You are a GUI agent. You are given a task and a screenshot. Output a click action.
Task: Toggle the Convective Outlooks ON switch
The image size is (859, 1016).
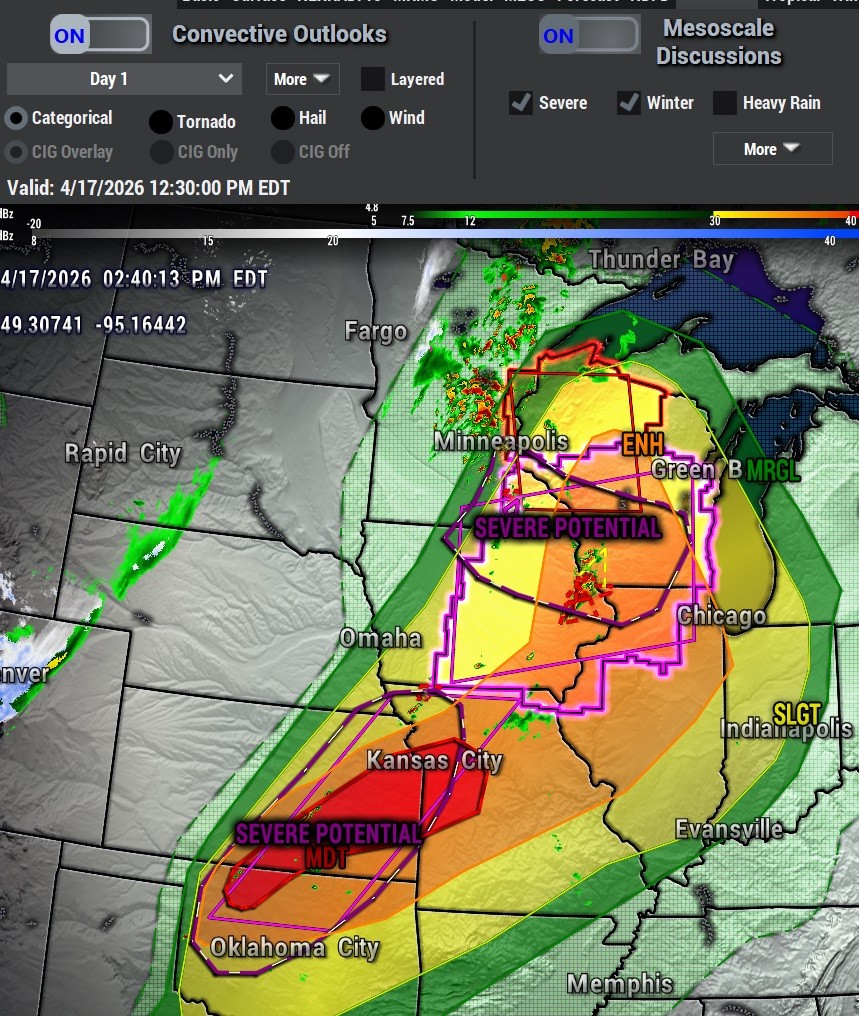click(x=100, y=36)
